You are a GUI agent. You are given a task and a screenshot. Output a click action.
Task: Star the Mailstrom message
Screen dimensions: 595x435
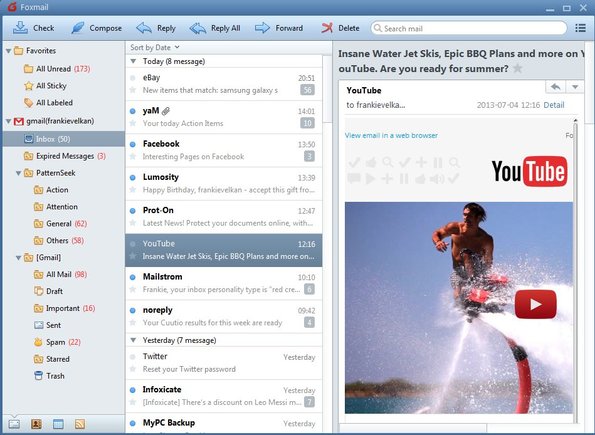133,289
